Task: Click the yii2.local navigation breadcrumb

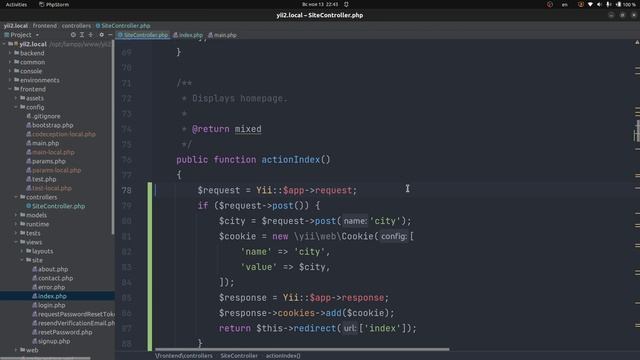Action: 16,26
